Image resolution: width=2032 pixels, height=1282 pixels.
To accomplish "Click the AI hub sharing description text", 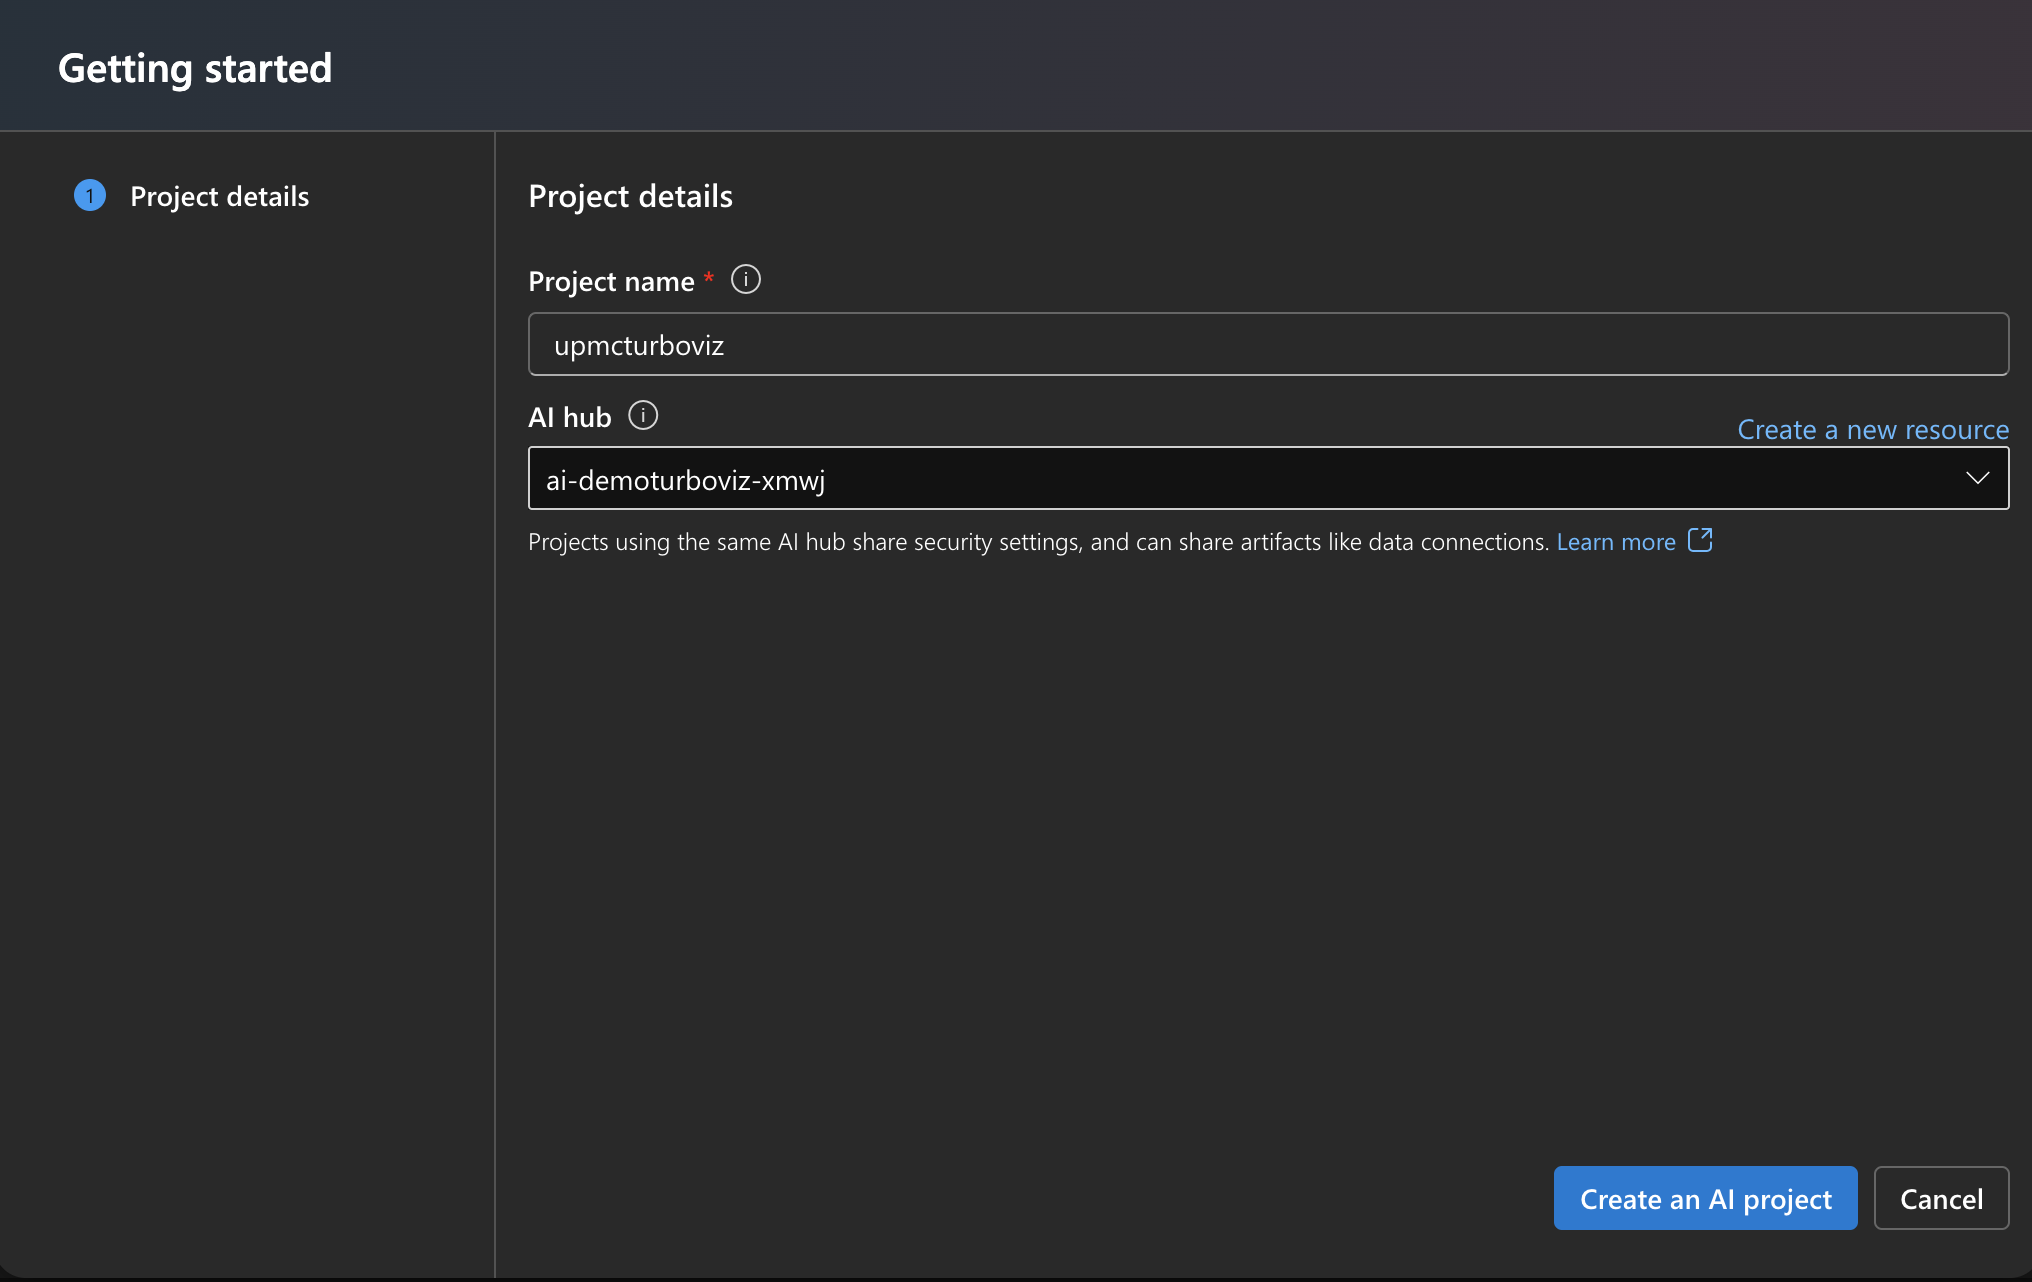I will [1038, 542].
